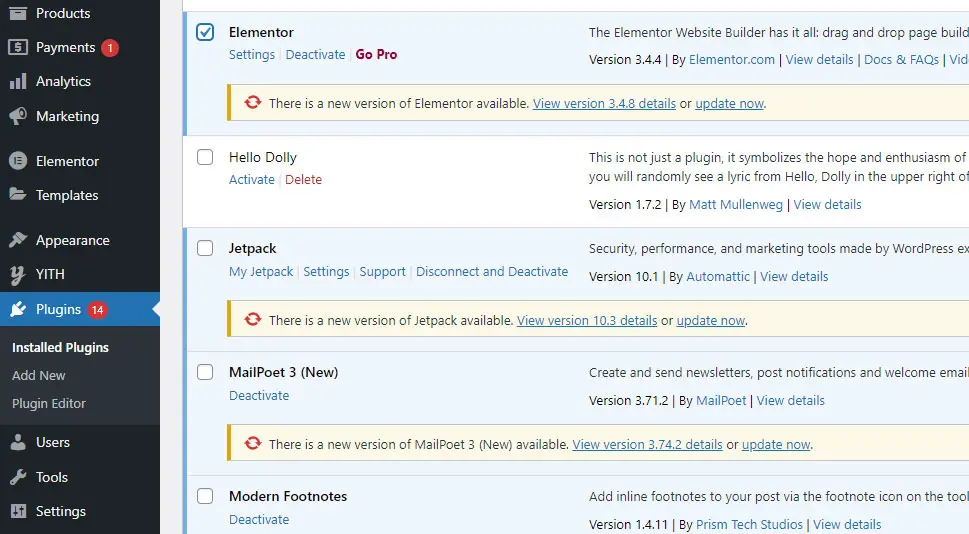Click the Plugins plug icon

[18, 308]
